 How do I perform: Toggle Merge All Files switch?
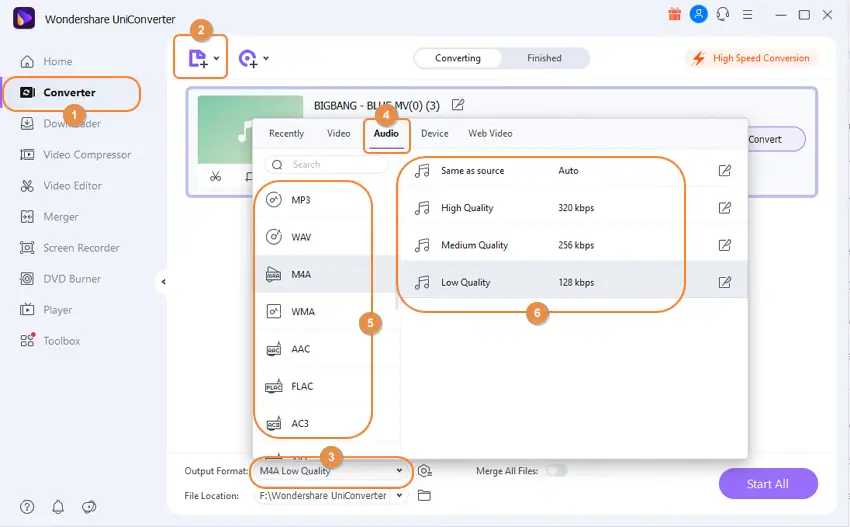pos(557,471)
